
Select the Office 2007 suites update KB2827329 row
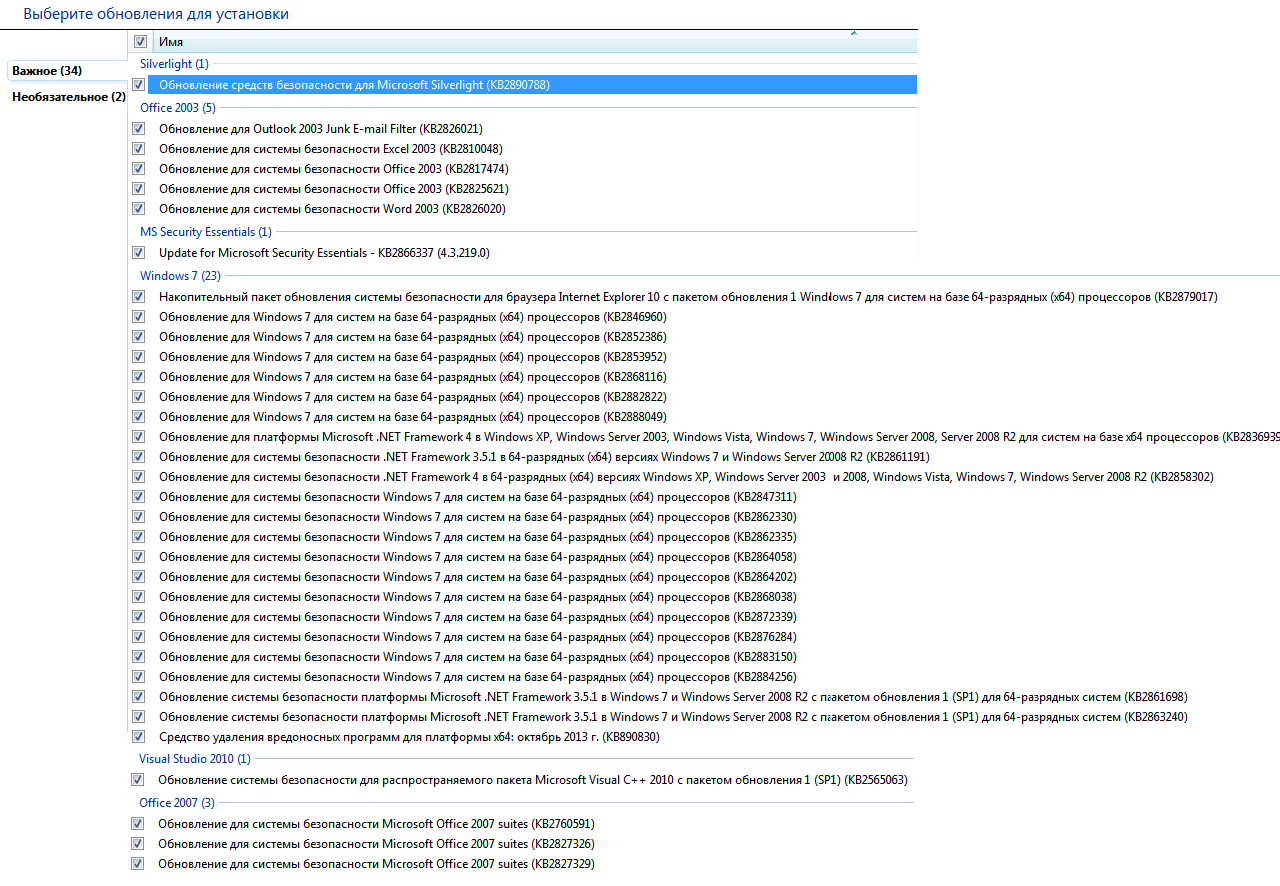coord(376,864)
